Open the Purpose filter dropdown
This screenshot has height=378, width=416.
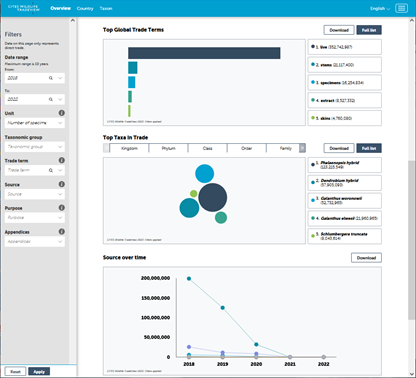(35, 217)
